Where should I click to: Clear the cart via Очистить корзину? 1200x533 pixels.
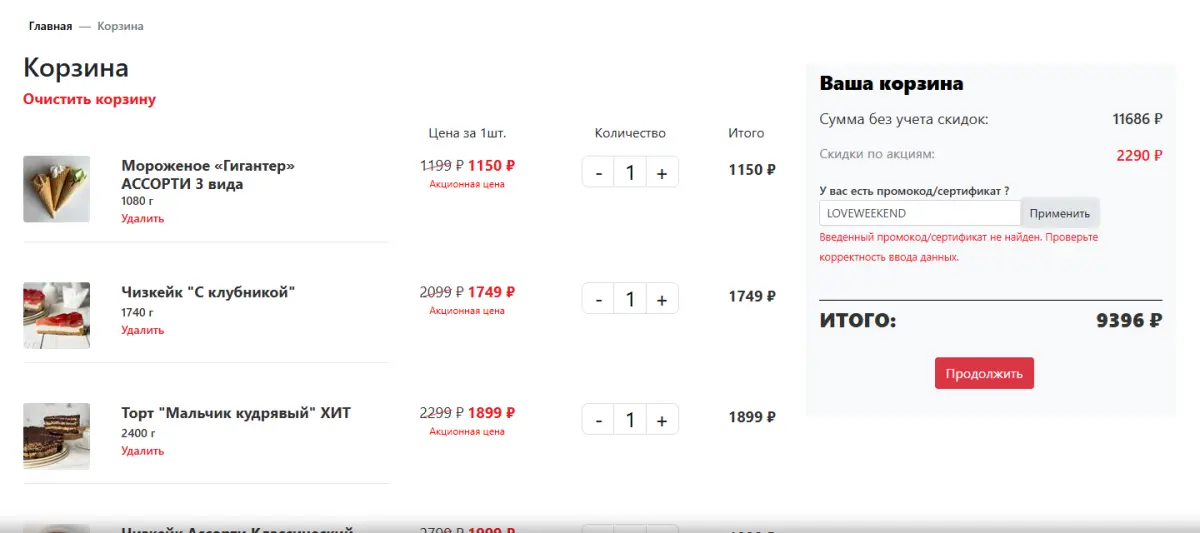[x=89, y=99]
